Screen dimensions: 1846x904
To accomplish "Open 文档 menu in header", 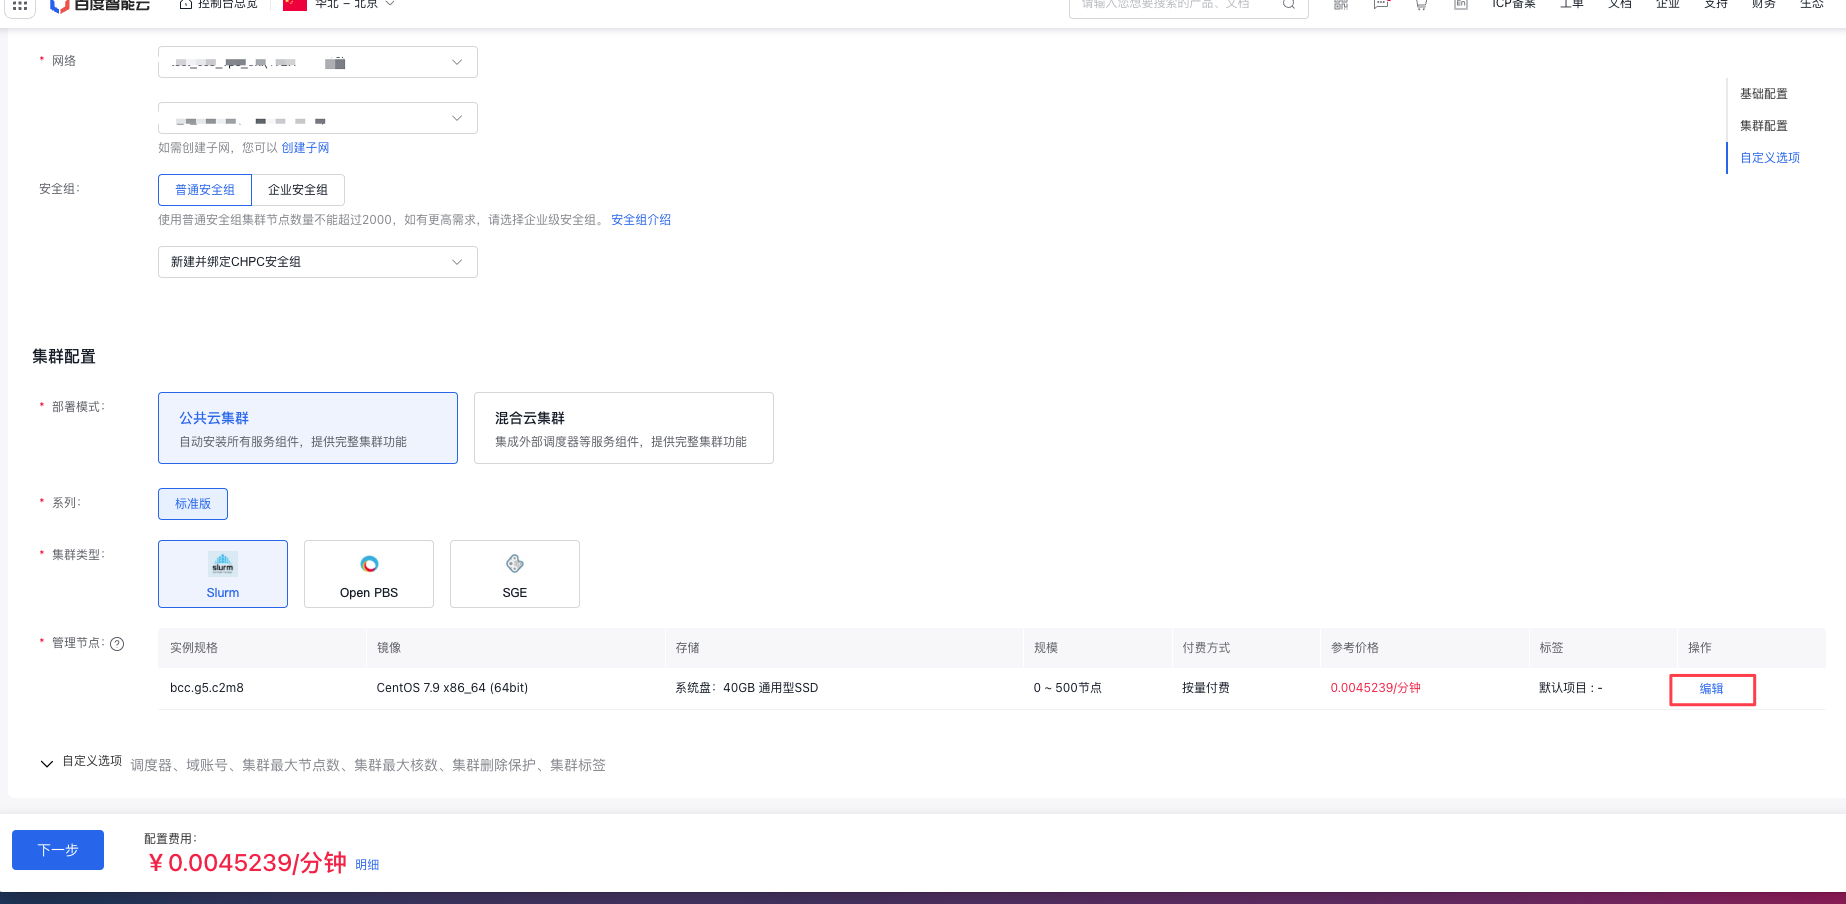I will tap(1620, 5).
